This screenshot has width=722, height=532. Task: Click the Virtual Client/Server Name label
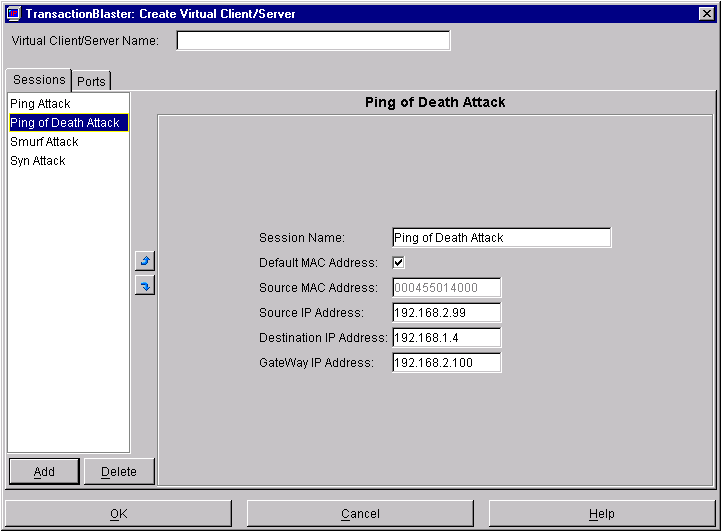click(85, 41)
